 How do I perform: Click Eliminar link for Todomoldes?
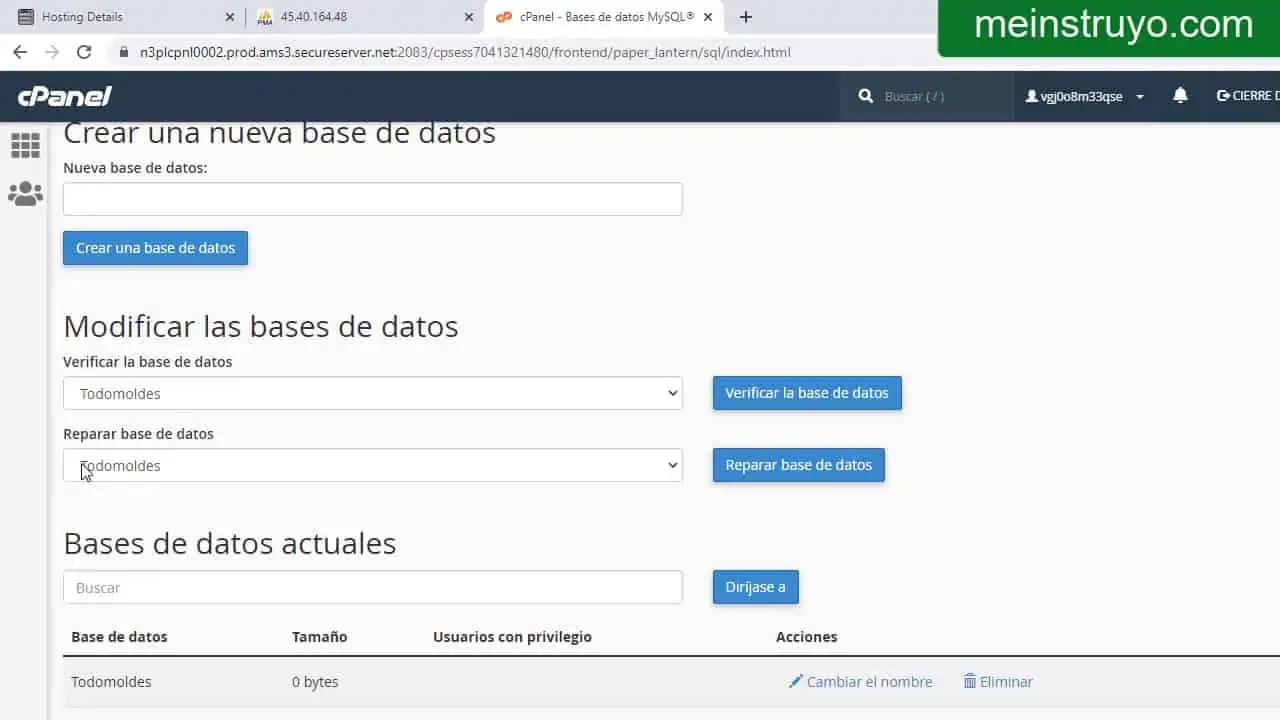click(x=1006, y=682)
